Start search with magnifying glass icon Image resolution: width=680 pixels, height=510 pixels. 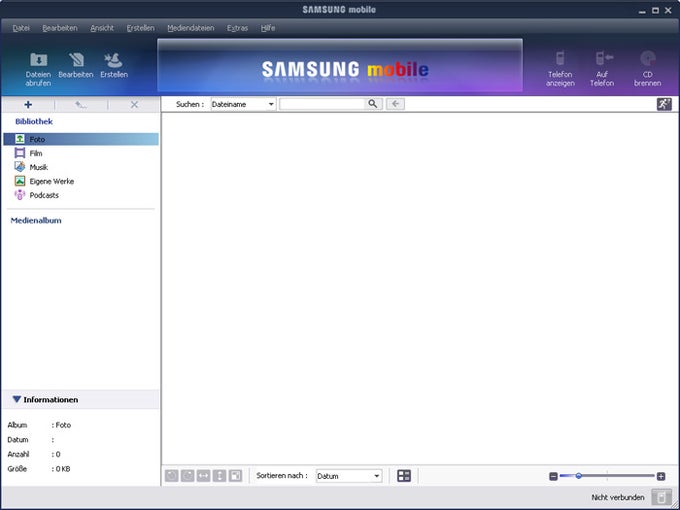tap(373, 104)
